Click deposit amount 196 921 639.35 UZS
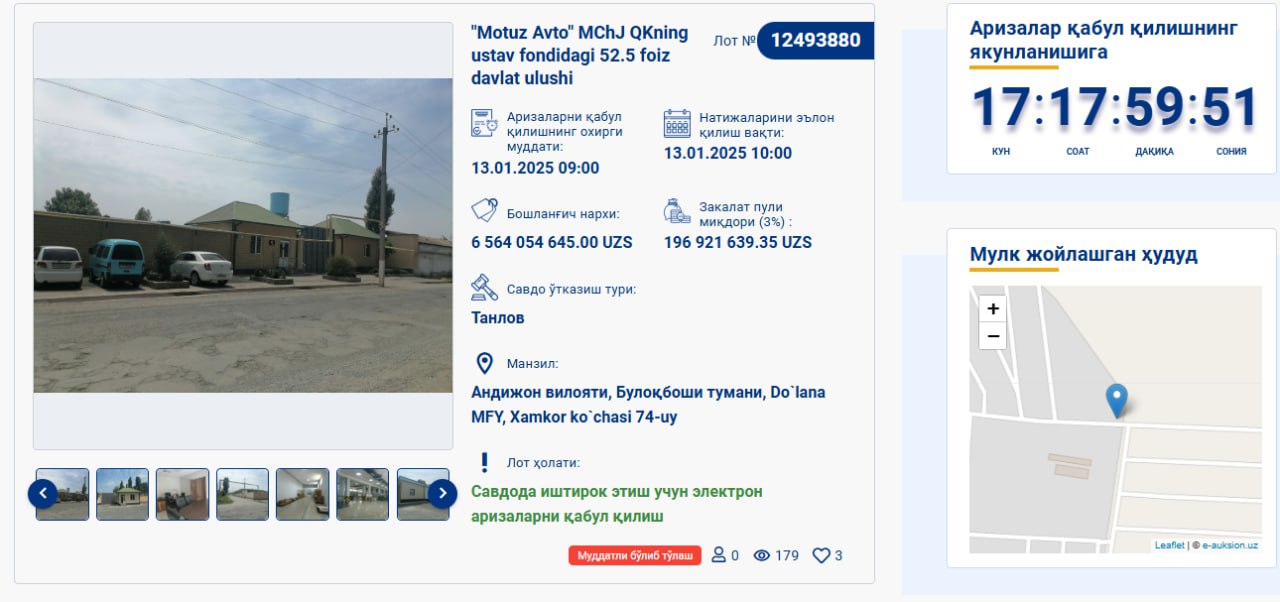 click(x=738, y=242)
